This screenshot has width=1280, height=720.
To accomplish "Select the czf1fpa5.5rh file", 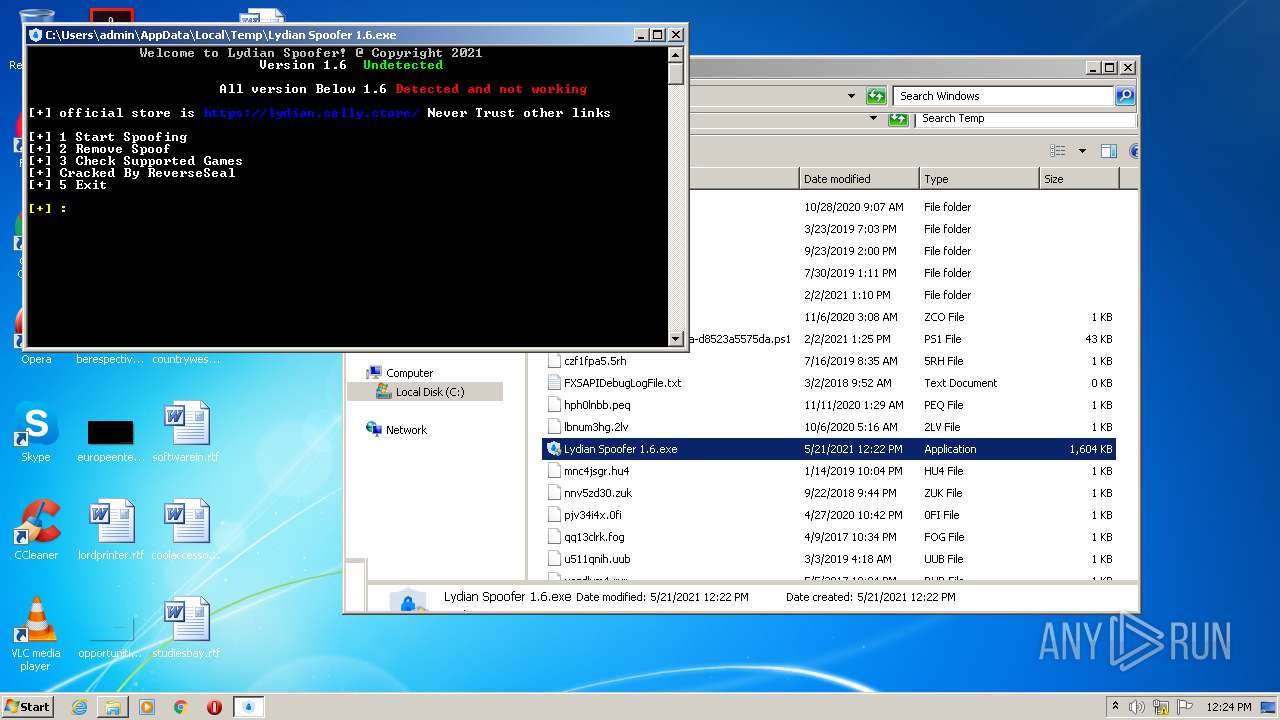I will (x=828, y=361).
